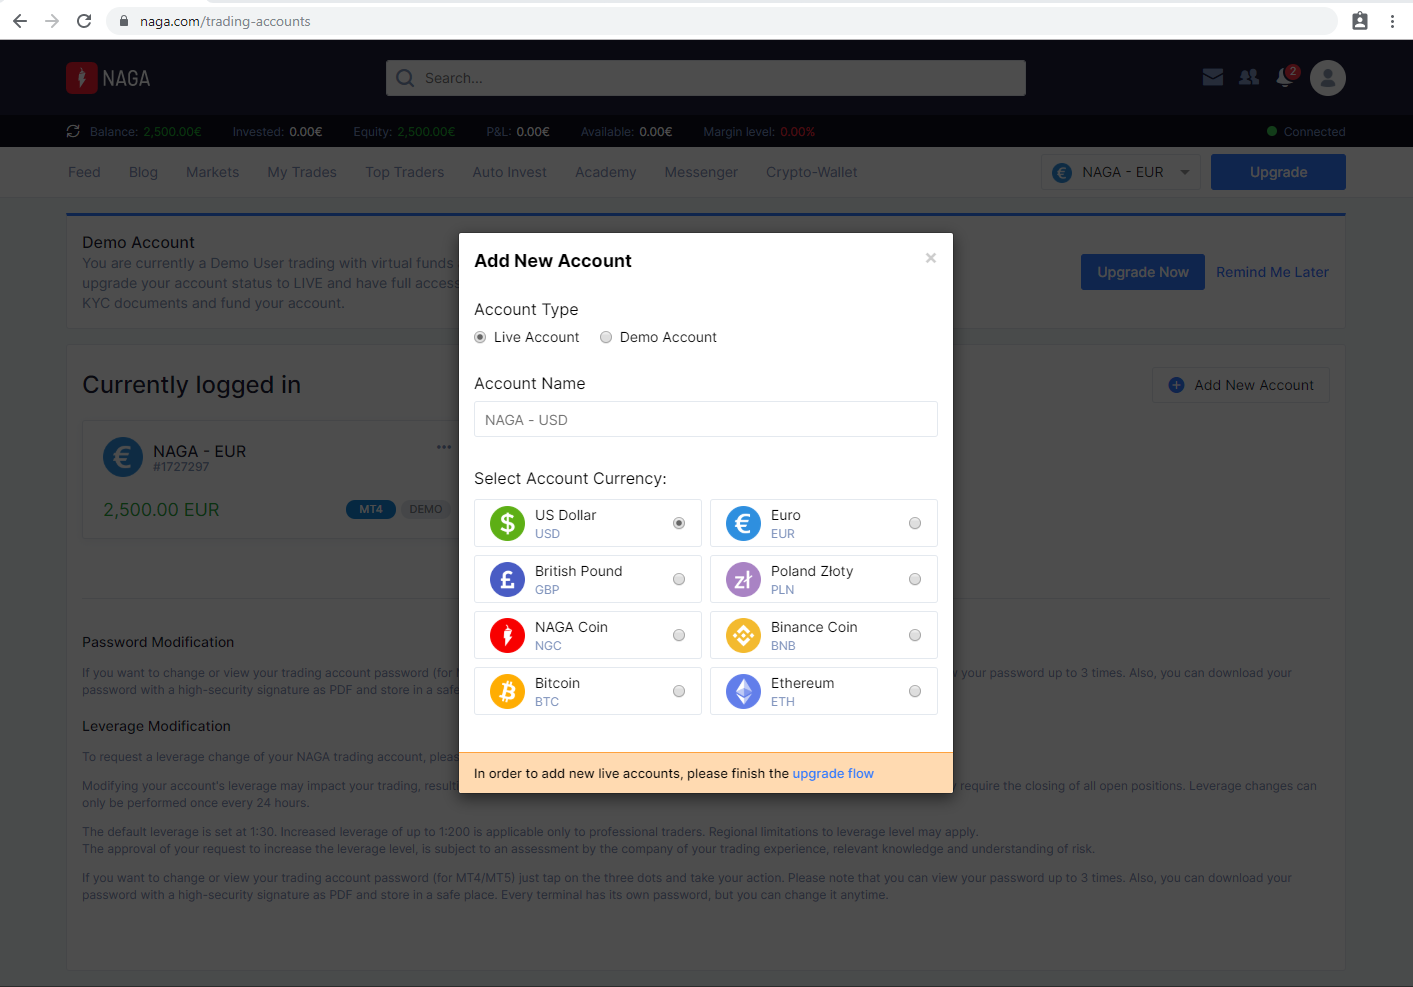The image size is (1413, 987).
Task: Open the Markets tab
Action: (212, 172)
